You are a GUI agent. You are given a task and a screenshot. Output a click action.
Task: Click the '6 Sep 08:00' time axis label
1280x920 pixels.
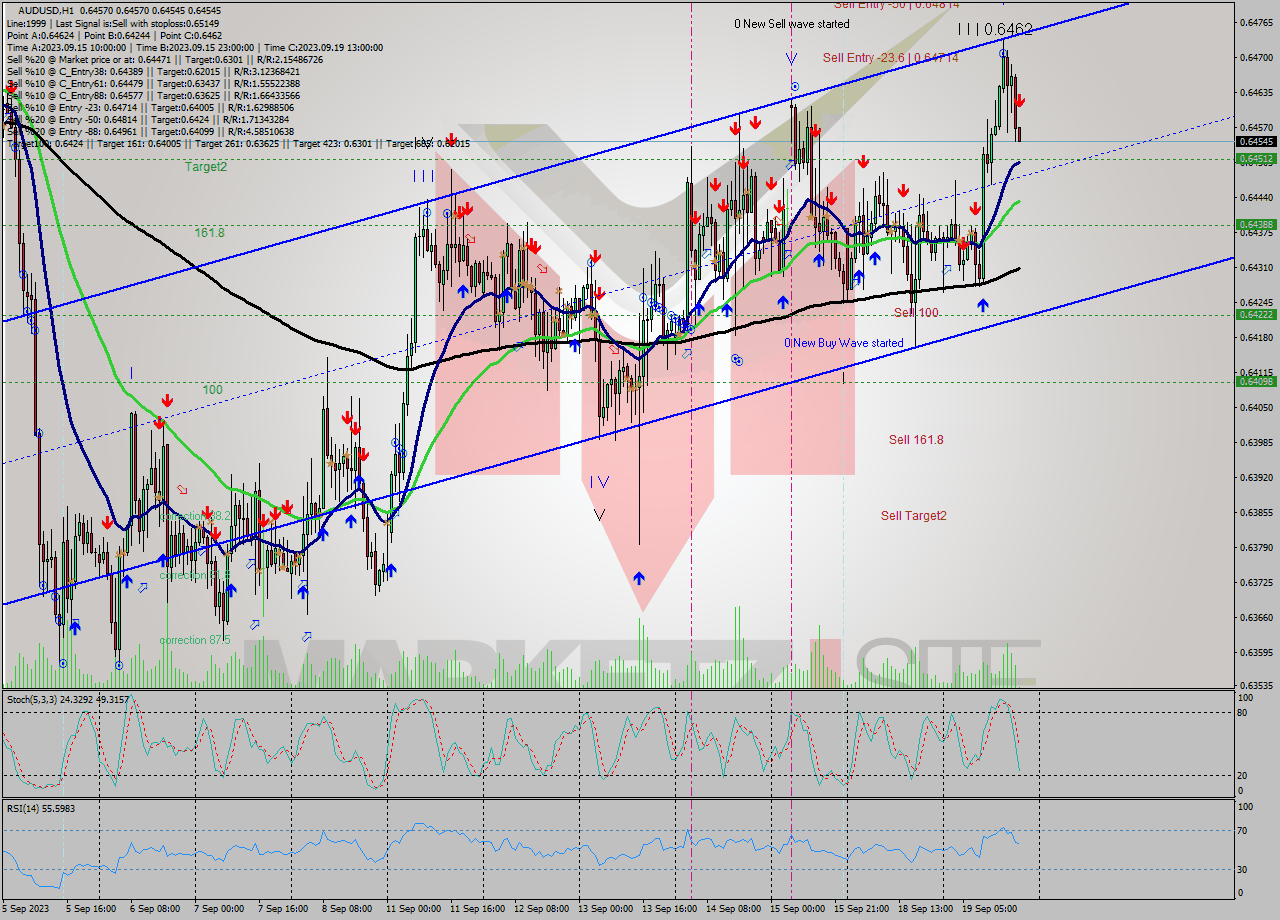(153, 909)
